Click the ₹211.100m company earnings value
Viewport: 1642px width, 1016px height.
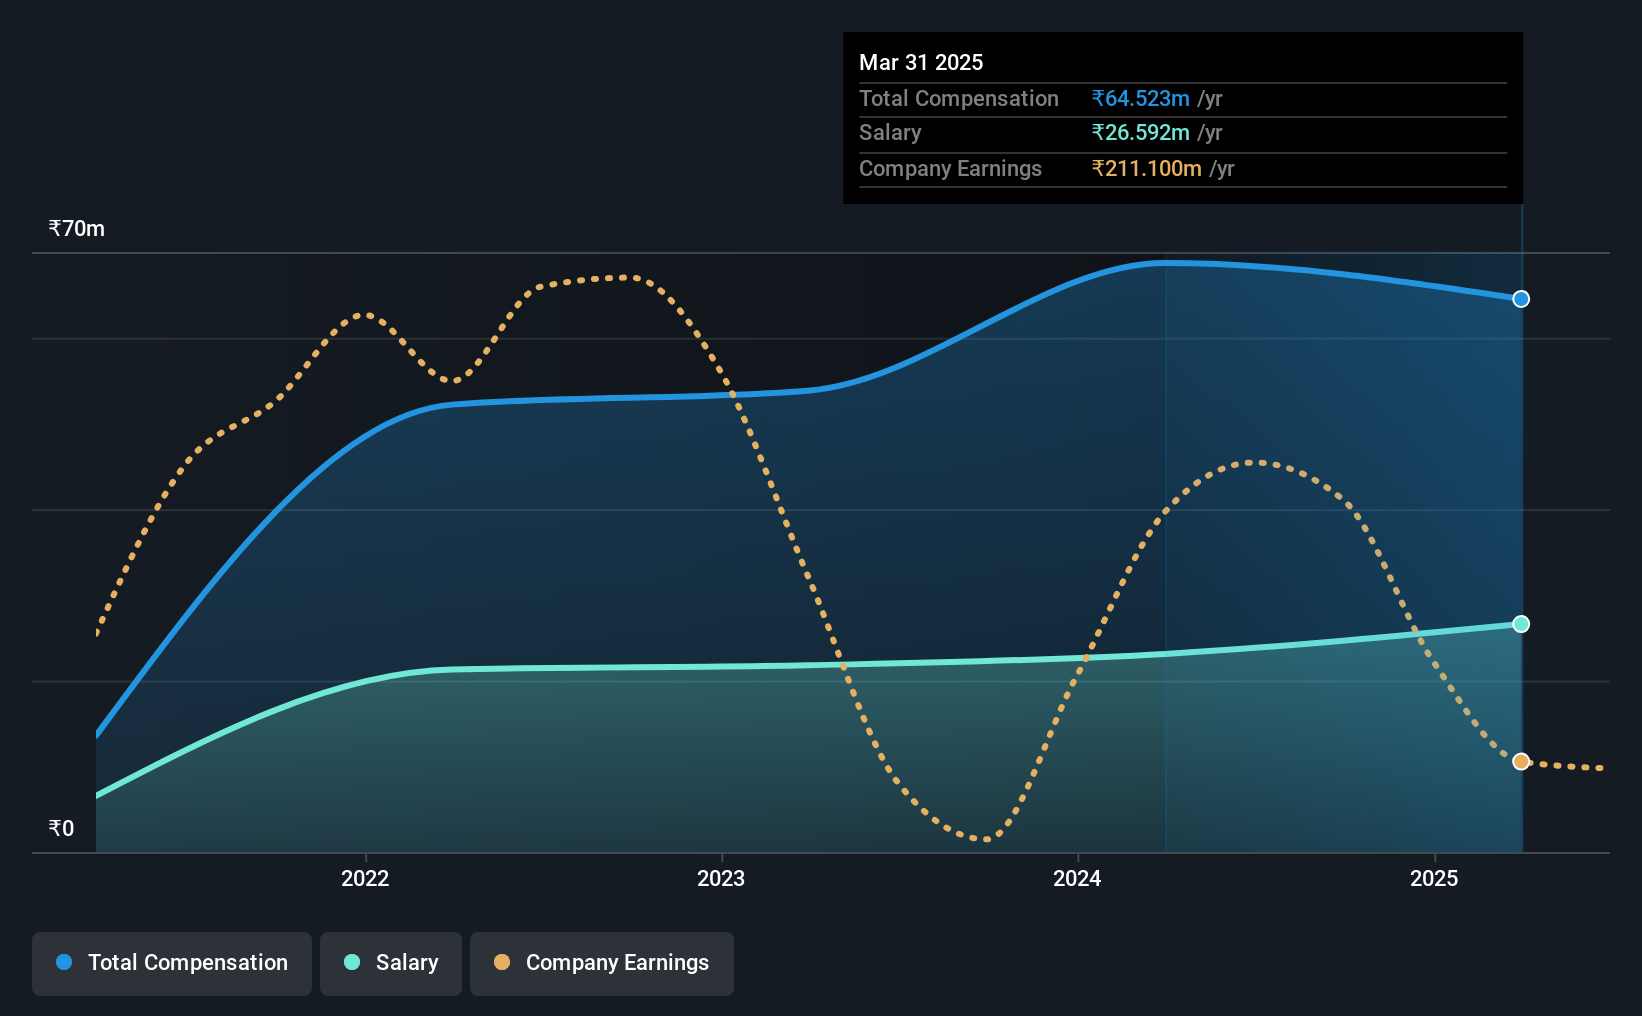1147,168
